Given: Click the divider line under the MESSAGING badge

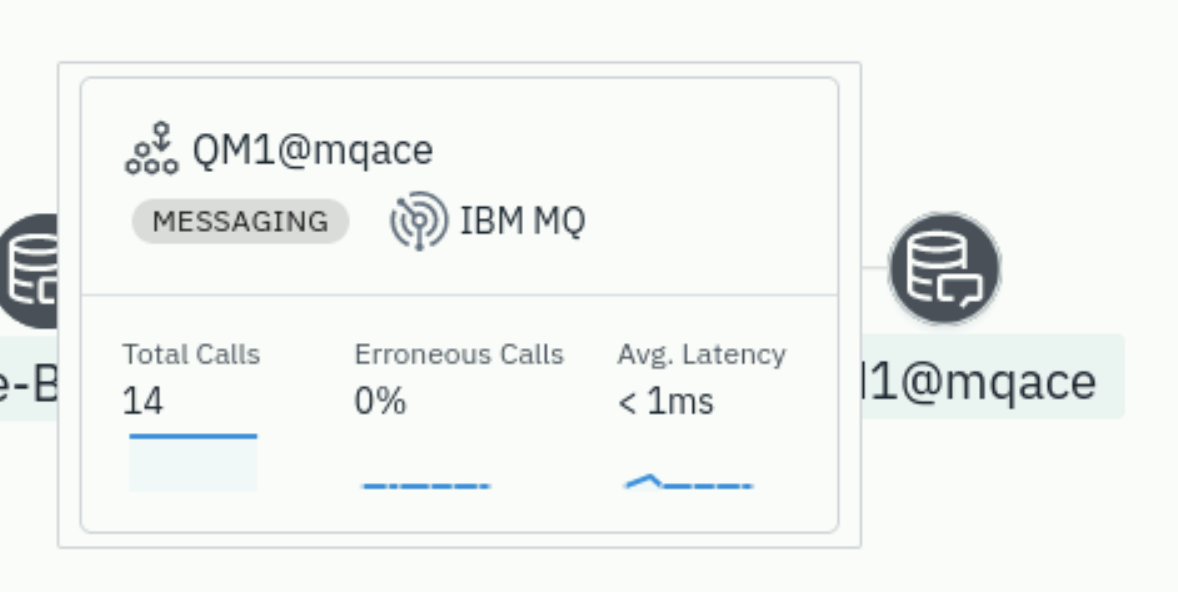Looking at the screenshot, I should pyautogui.click(x=459, y=295).
